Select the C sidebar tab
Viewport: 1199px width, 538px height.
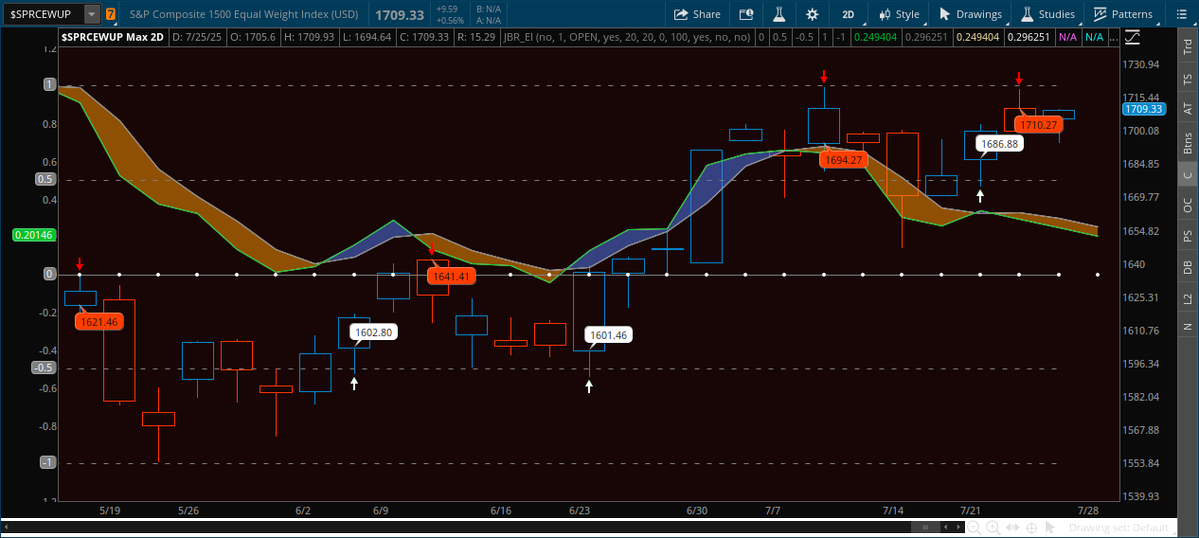click(1188, 175)
